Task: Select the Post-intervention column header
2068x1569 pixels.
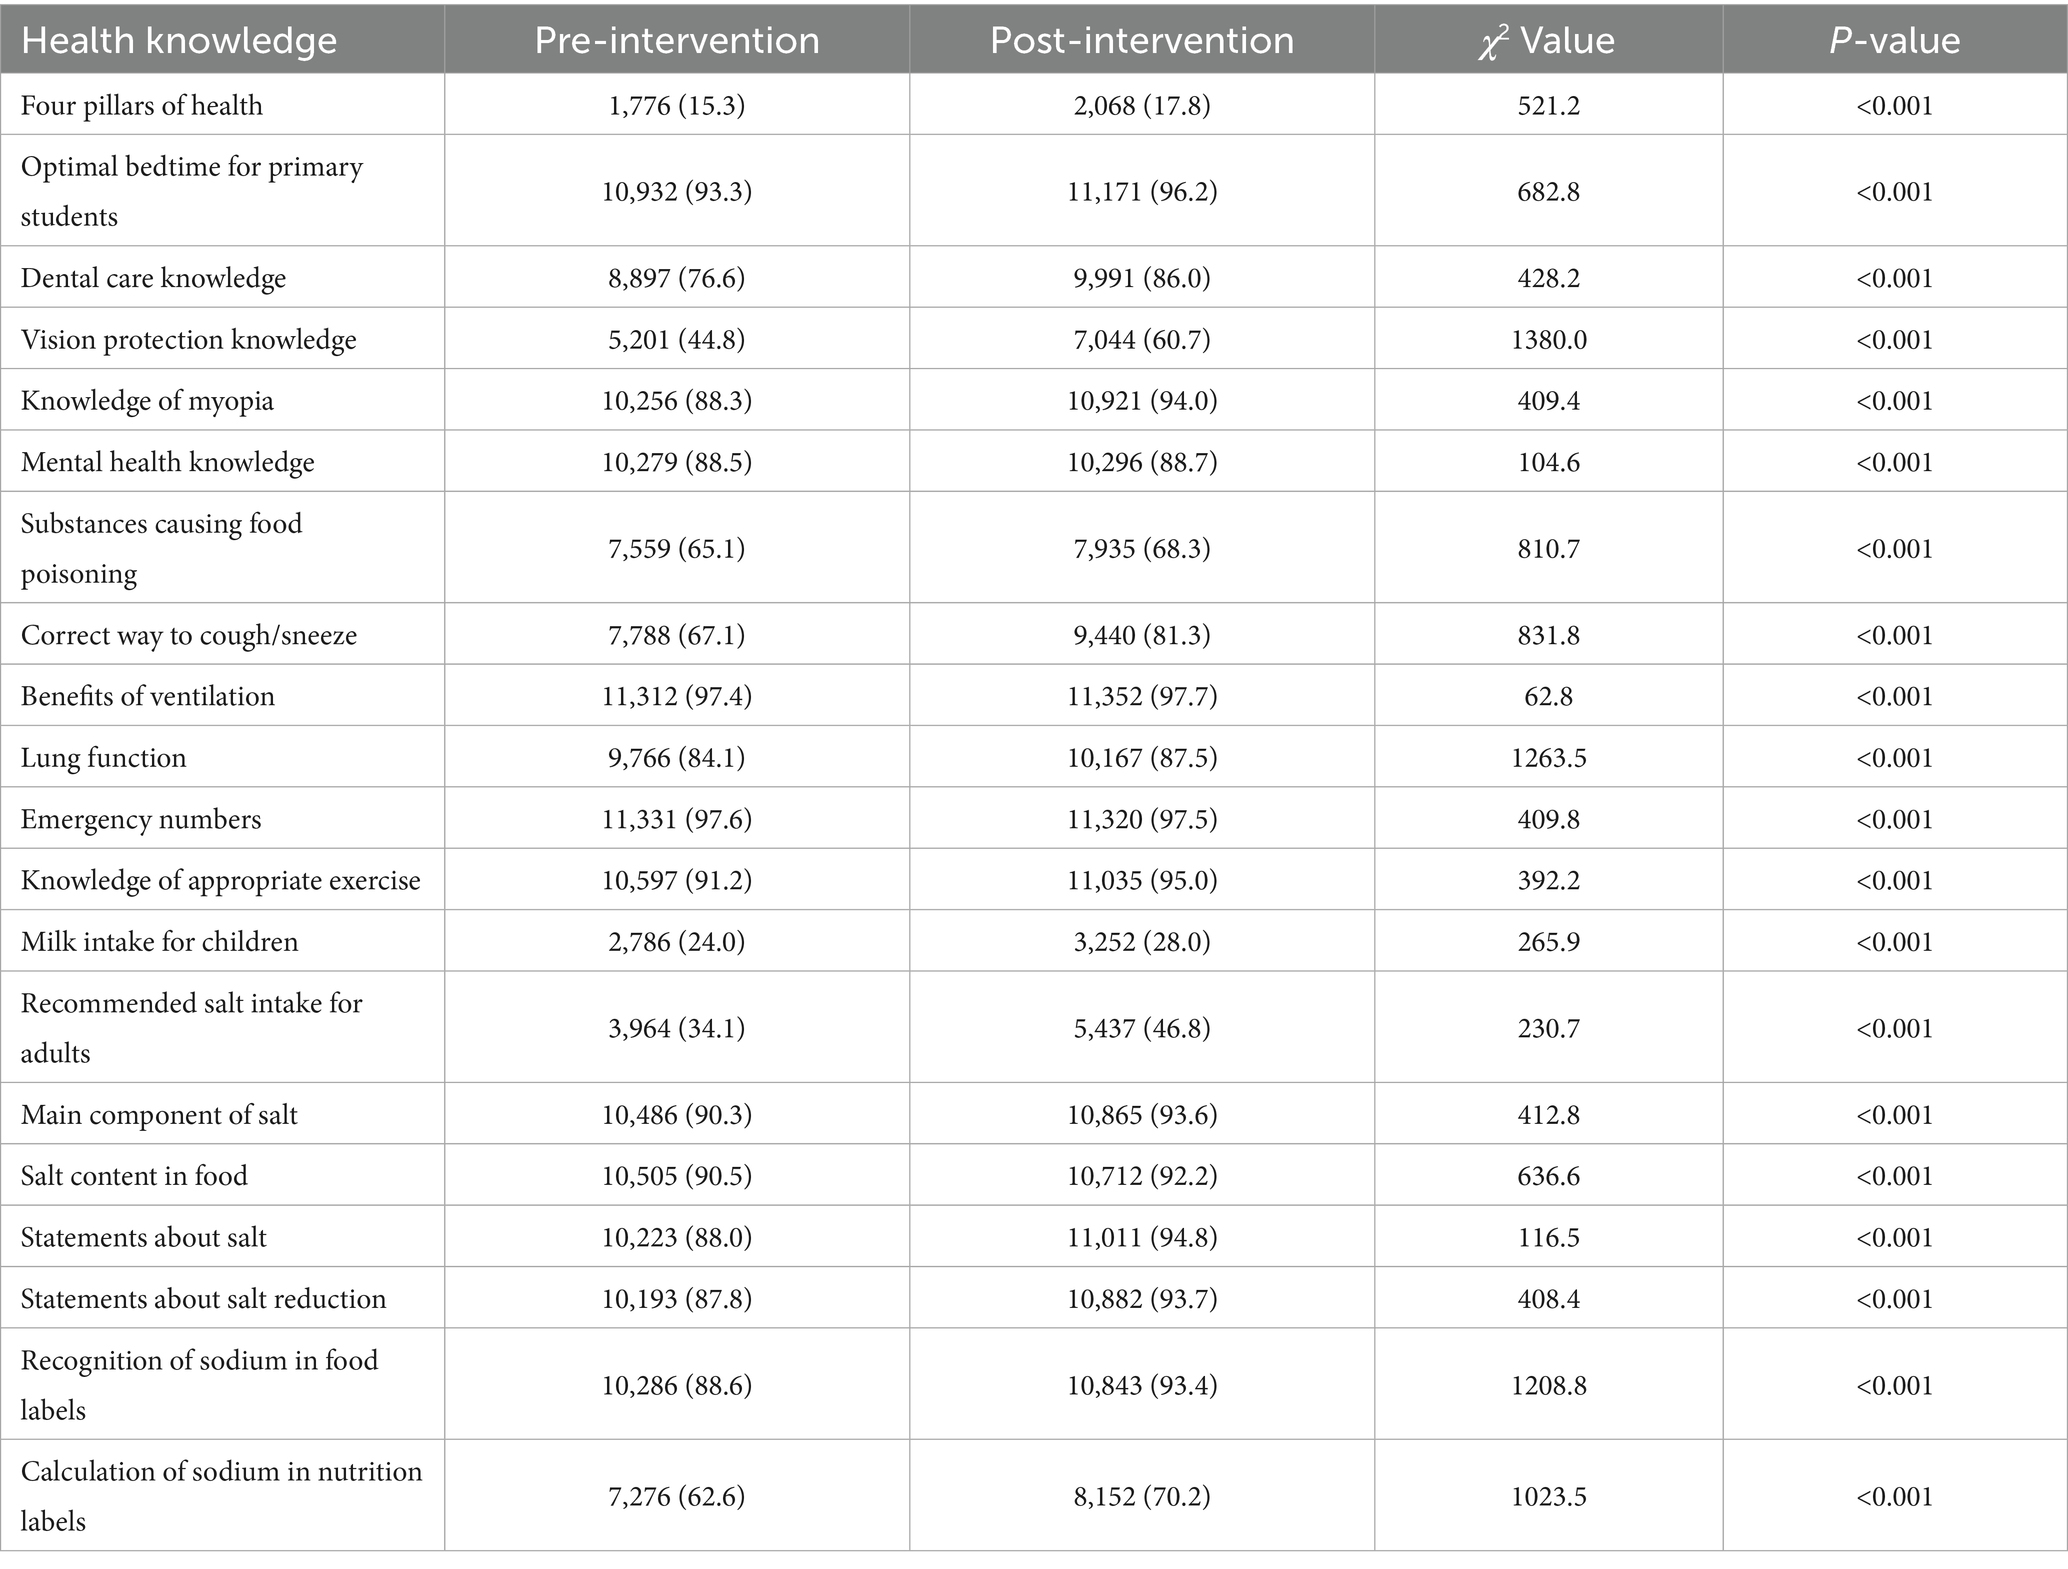Action: point(1141,40)
